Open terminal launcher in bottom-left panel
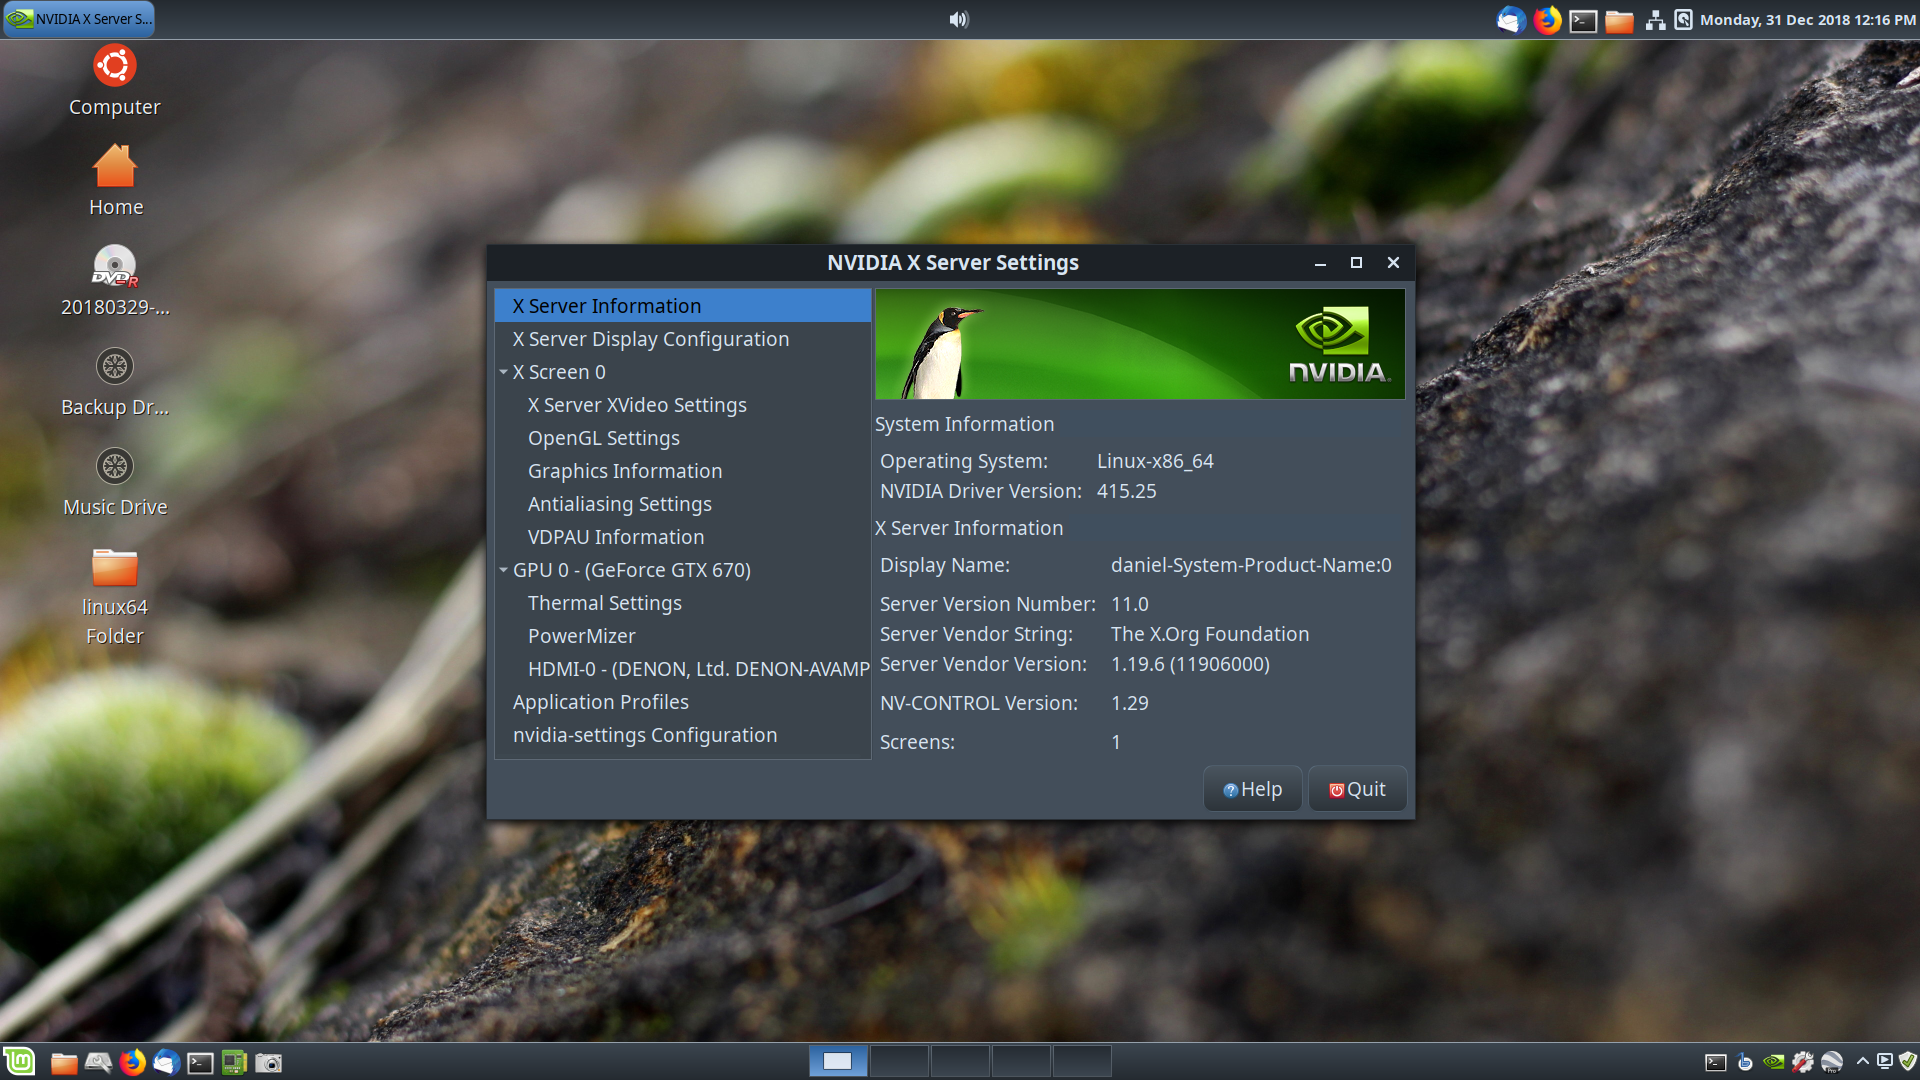Image resolution: width=1920 pixels, height=1080 pixels. (200, 1062)
